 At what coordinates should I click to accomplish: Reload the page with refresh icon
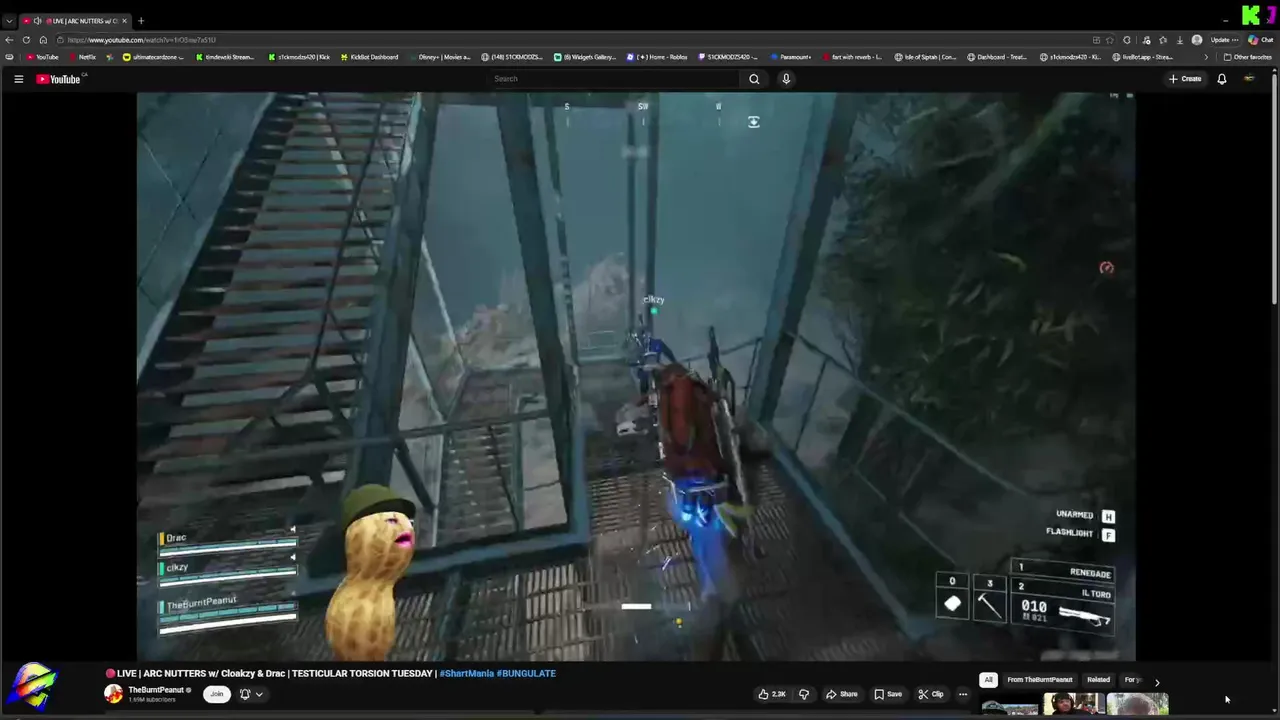click(x=26, y=40)
